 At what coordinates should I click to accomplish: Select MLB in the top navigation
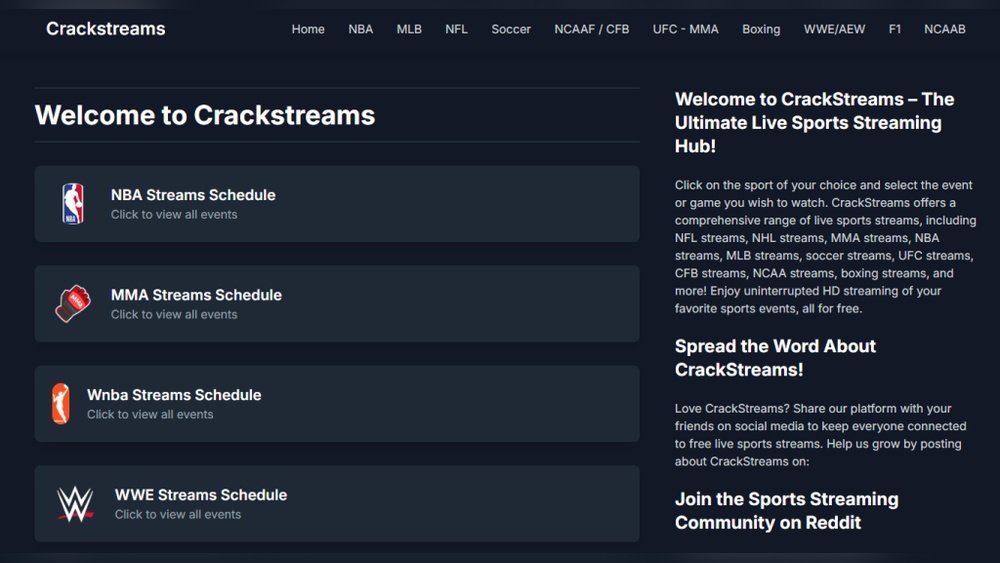click(409, 29)
